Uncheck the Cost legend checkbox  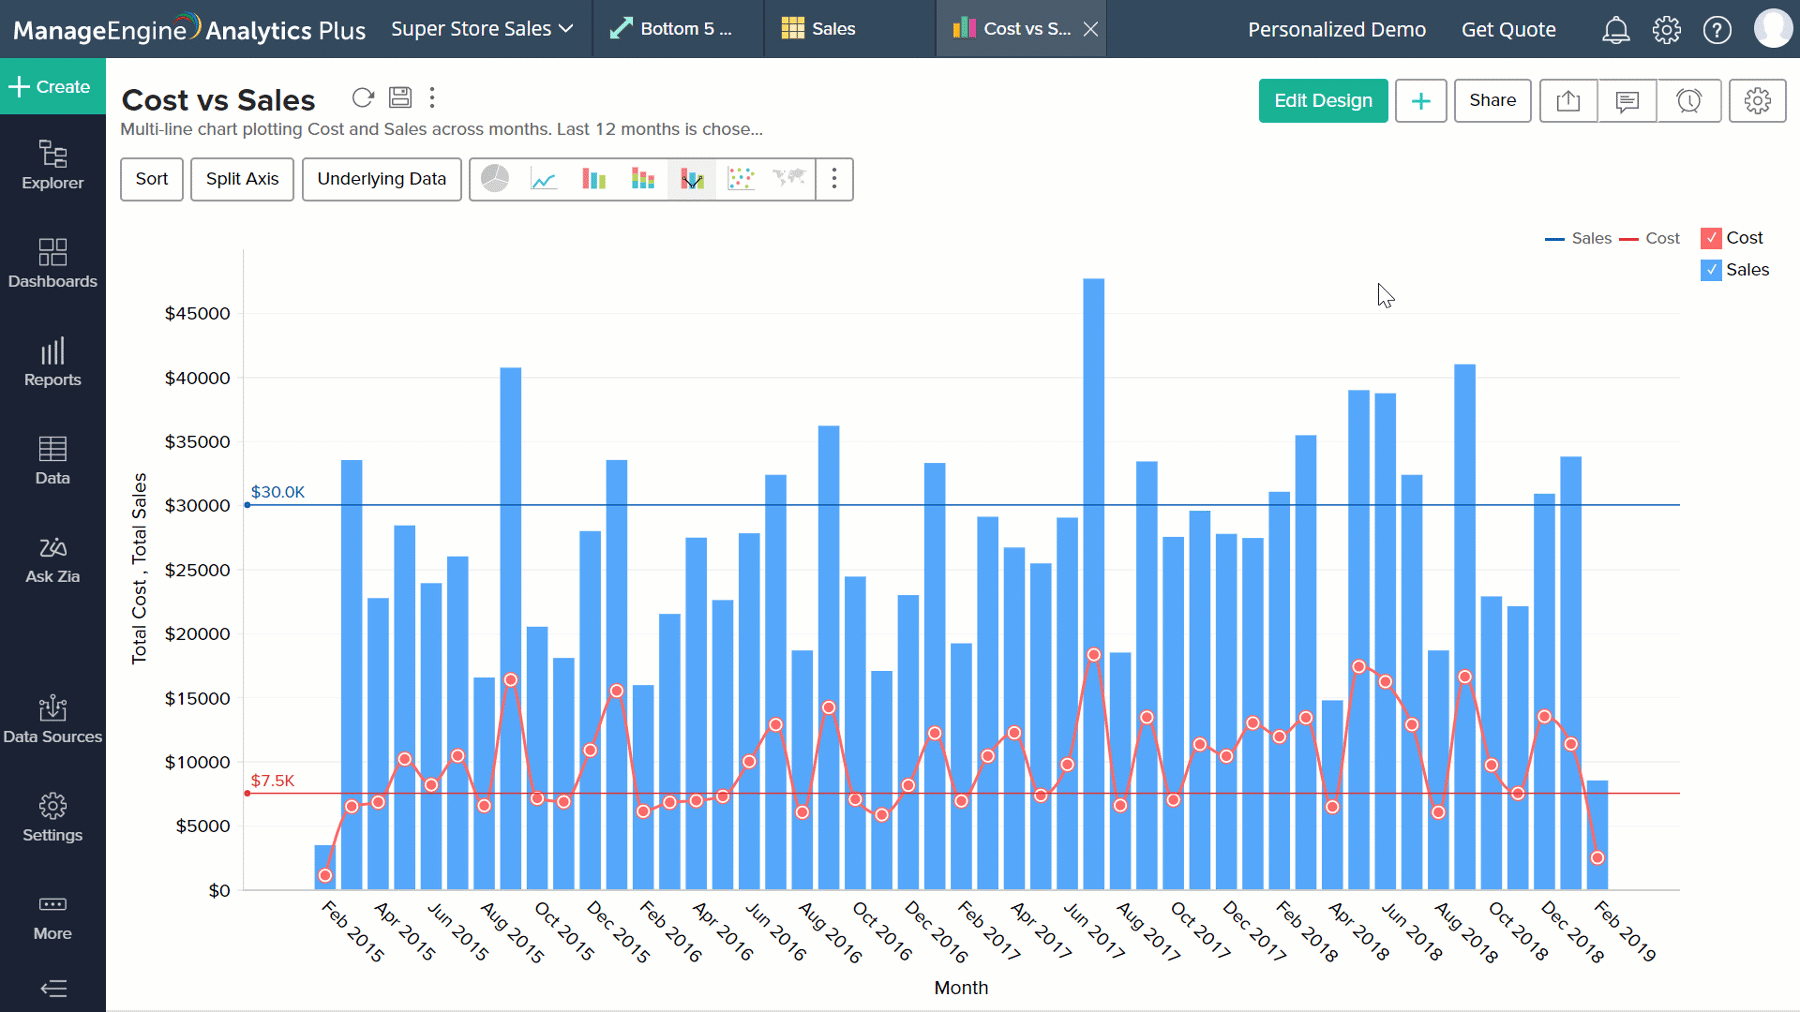1711,238
